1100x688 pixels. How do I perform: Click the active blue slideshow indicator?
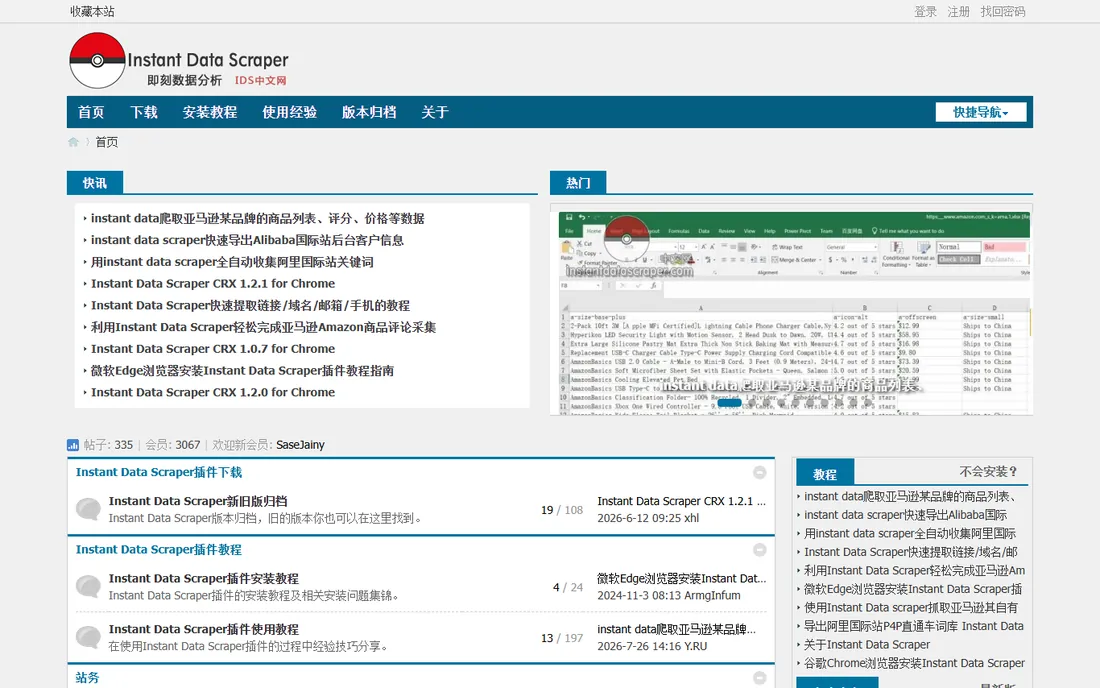(x=729, y=403)
